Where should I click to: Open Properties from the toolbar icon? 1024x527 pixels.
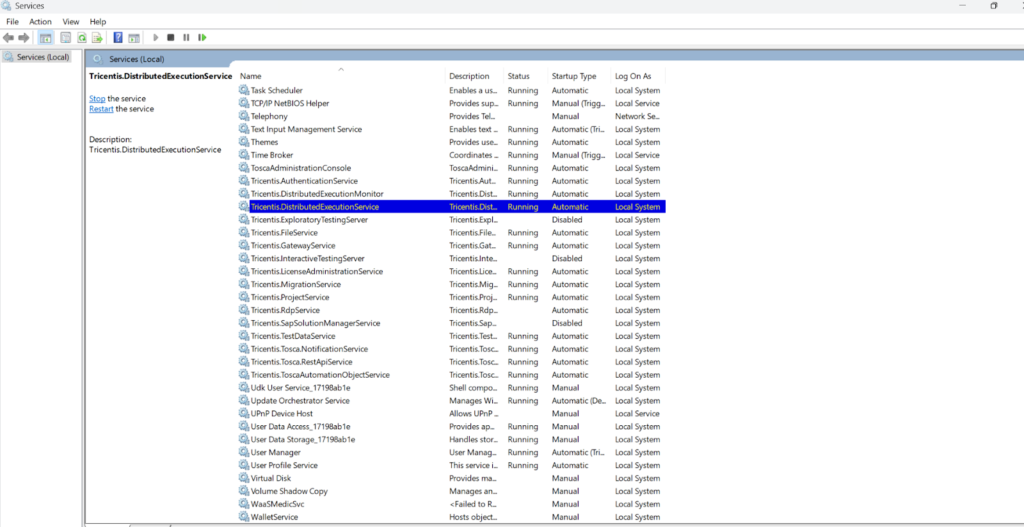pos(66,38)
